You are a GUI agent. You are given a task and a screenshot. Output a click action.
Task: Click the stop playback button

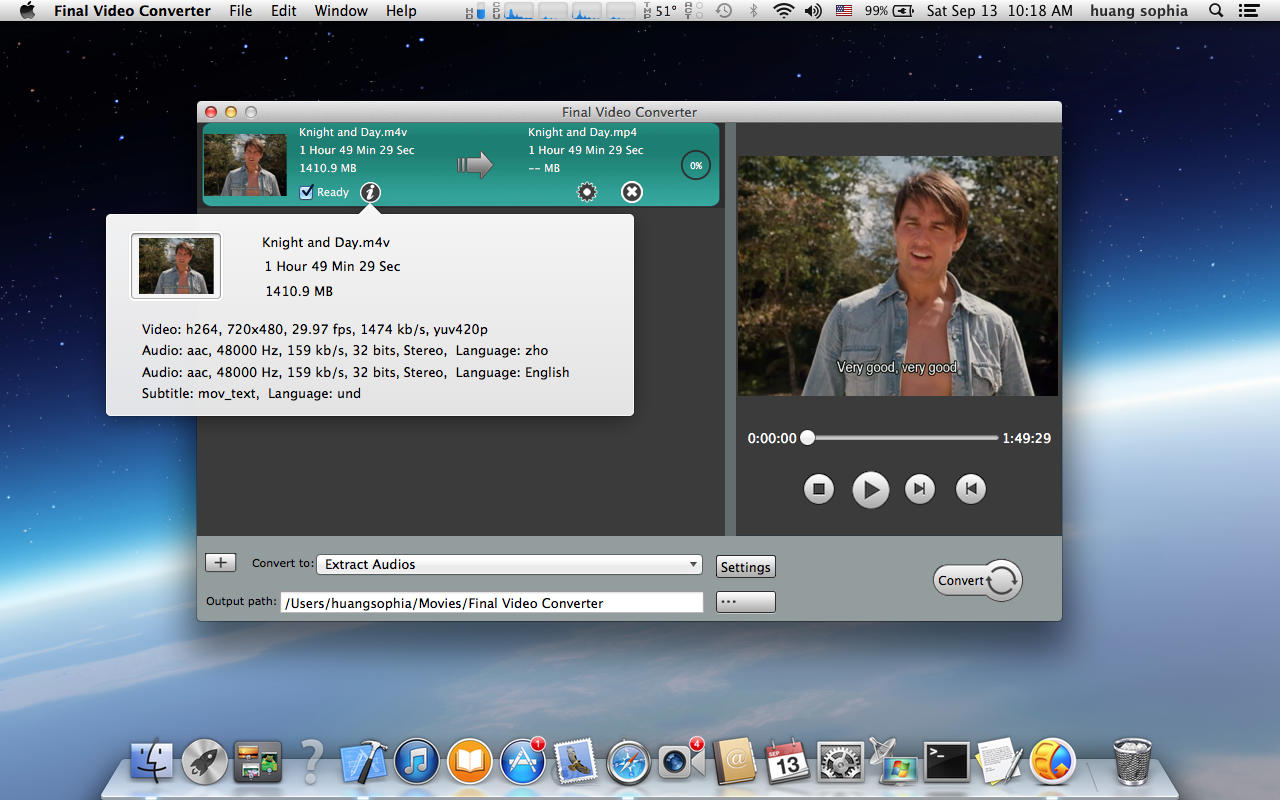point(819,489)
